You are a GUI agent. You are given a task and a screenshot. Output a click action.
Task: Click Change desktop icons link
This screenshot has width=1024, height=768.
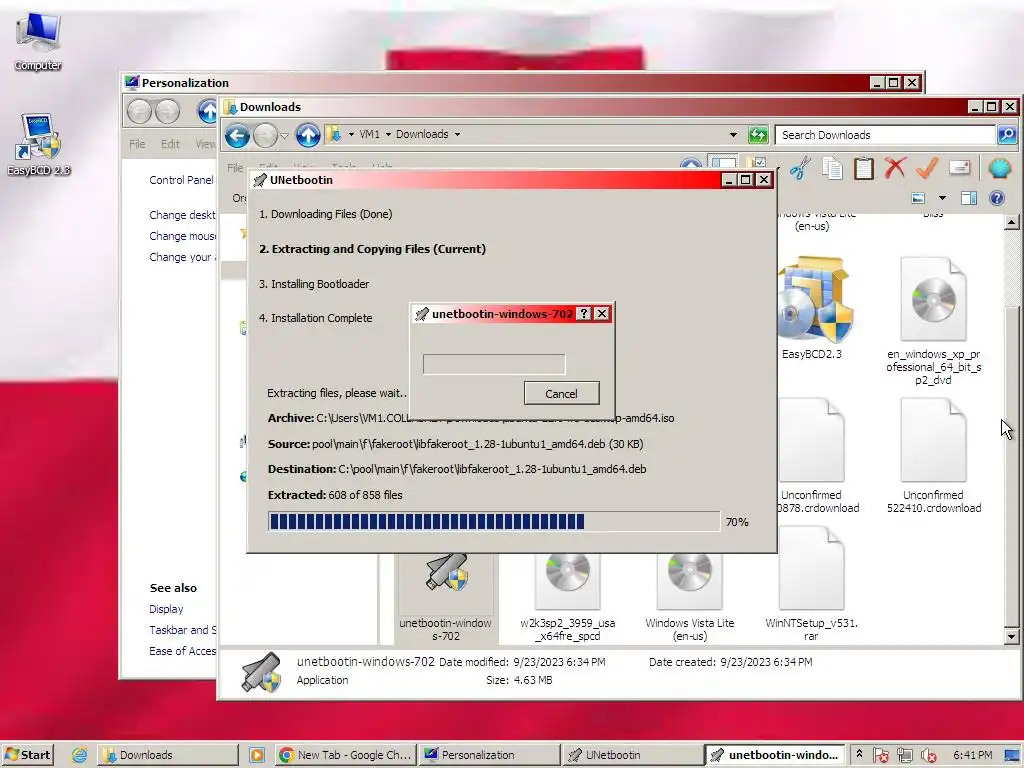(182, 215)
